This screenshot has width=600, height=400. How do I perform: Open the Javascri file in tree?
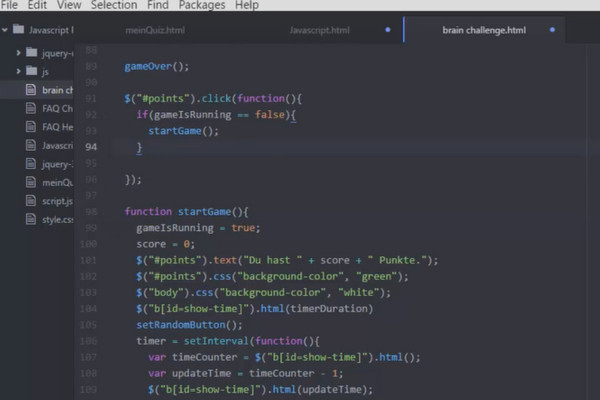(57, 146)
